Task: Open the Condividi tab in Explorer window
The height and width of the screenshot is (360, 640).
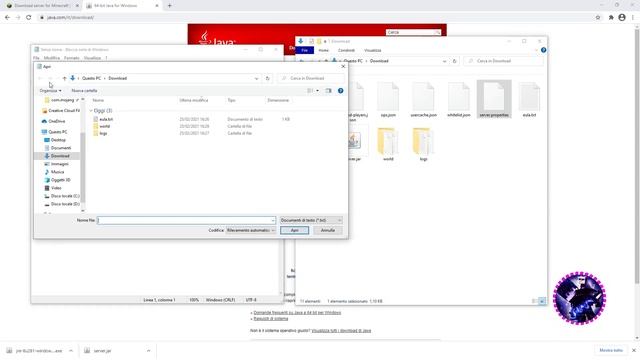Action: tap(346, 50)
